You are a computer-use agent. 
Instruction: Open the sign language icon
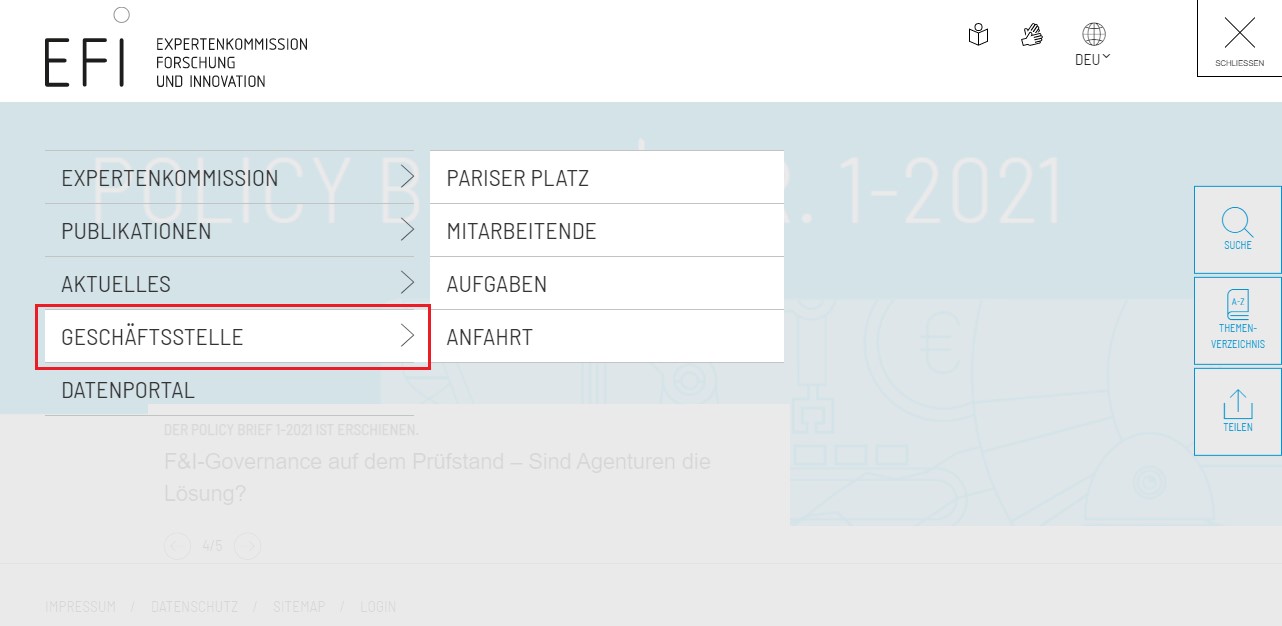click(x=1032, y=35)
